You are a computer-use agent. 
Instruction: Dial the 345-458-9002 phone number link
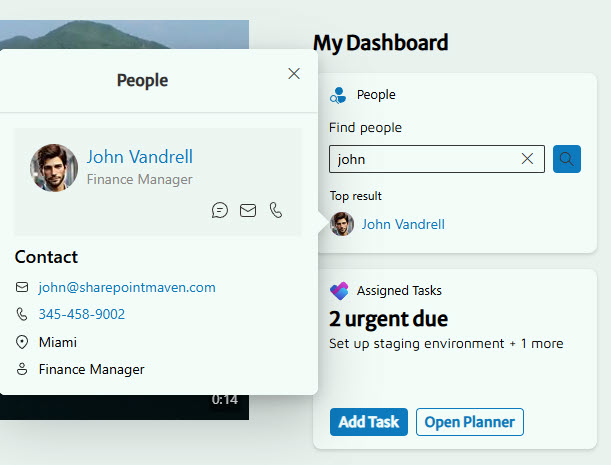pos(82,314)
